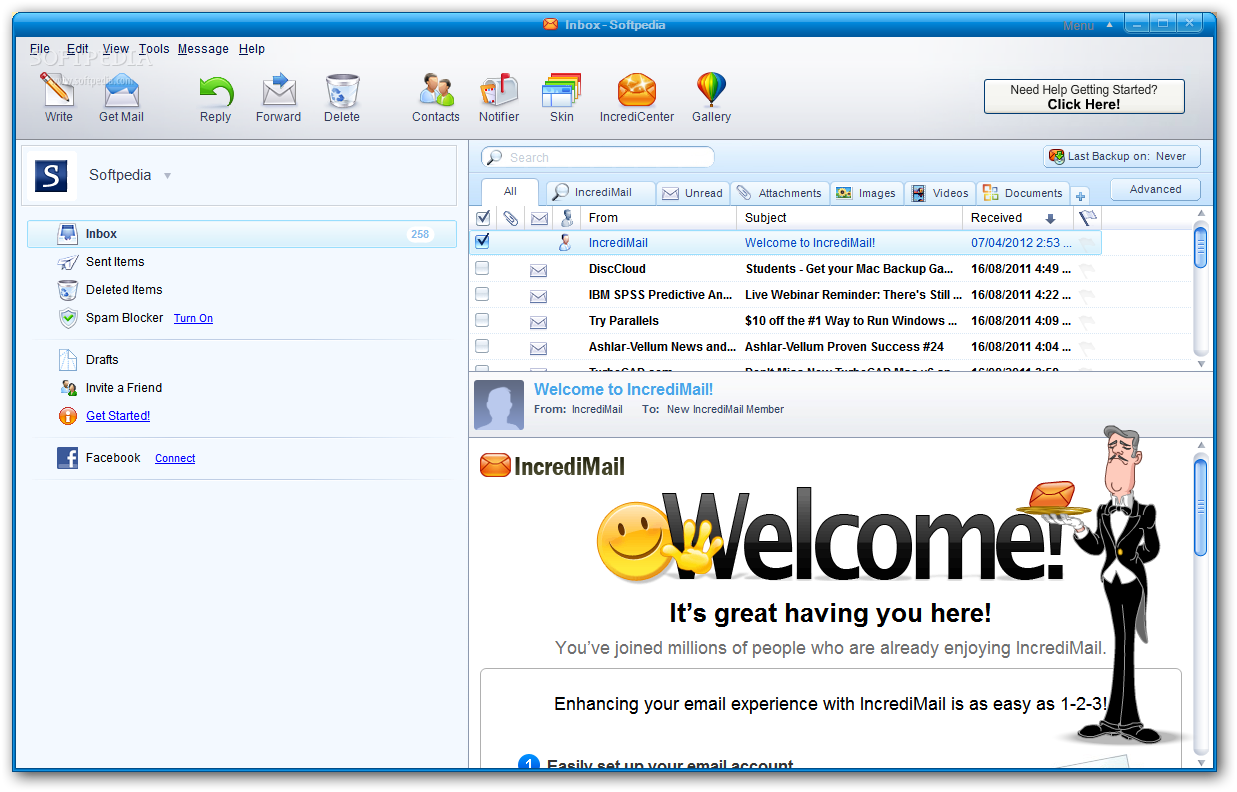Click the Spam Blocker shield icon
Screen dimensions: 1237x792
(67, 318)
